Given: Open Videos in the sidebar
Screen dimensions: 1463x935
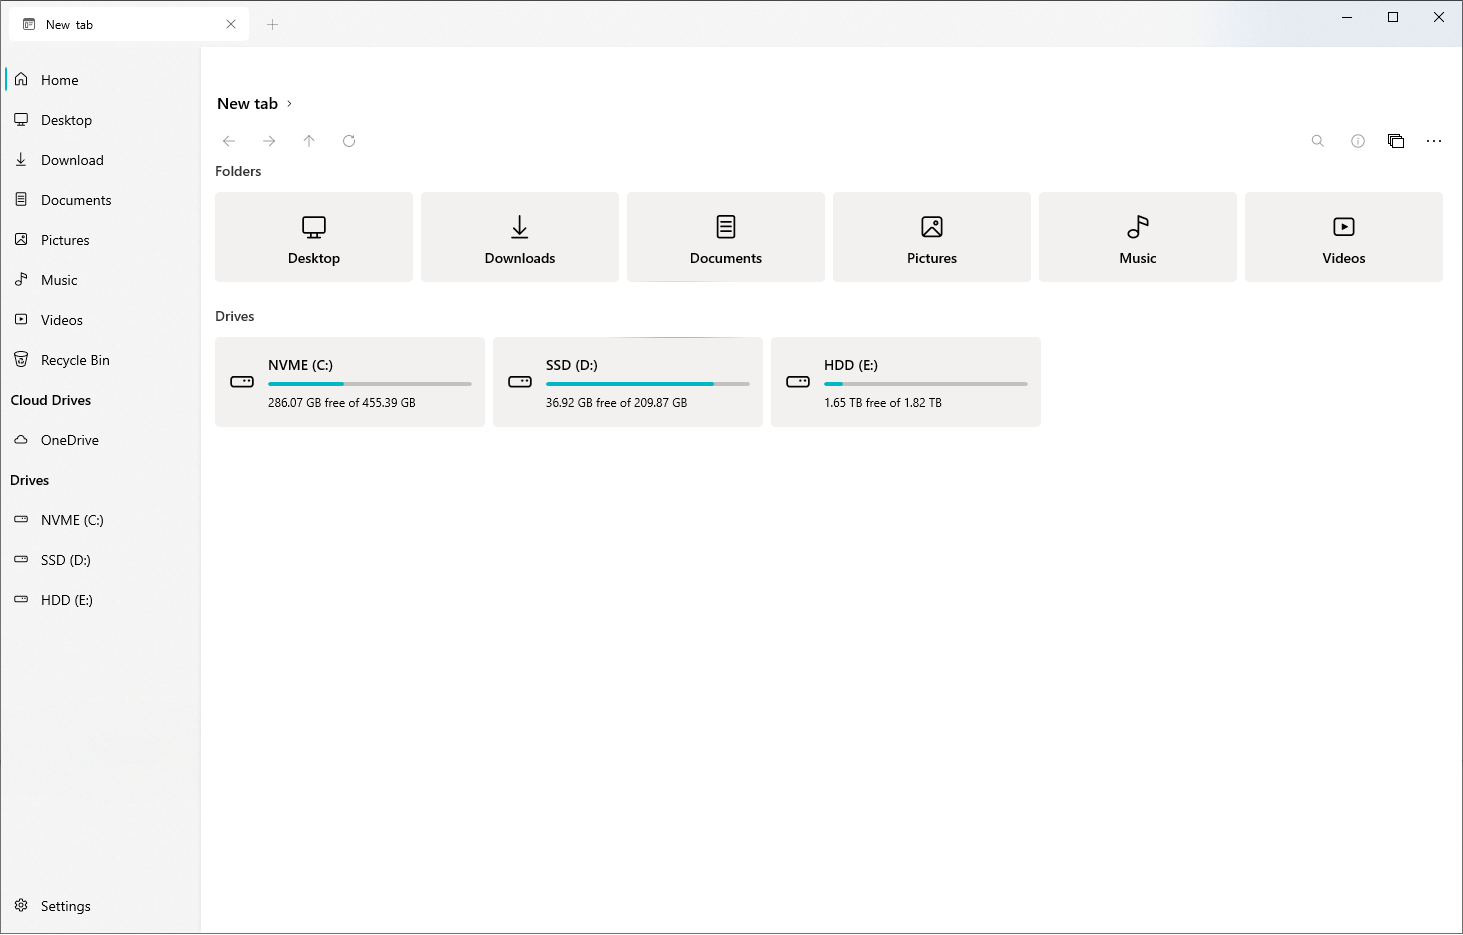Looking at the screenshot, I should point(100,320).
